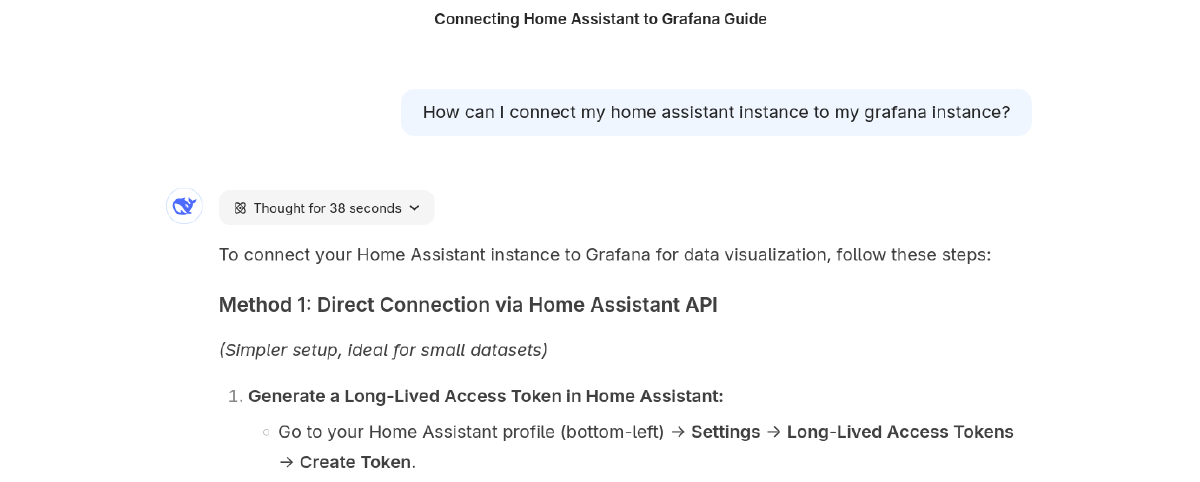Click the hollow bullet before "Go to your"

point(266,433)
